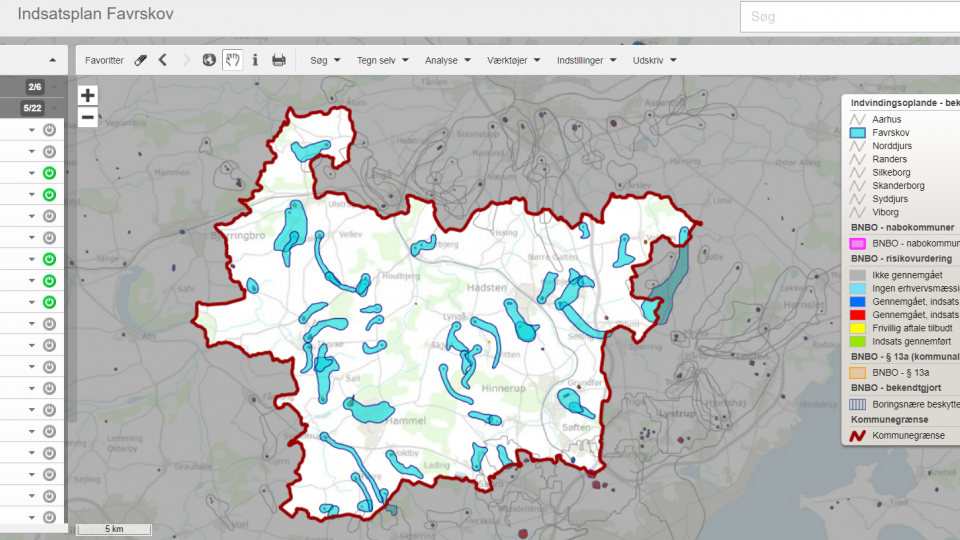Open the Udskriv menu button
Image resolution: width=960 pixels, height=540 pixels.
tap(655, 60)
